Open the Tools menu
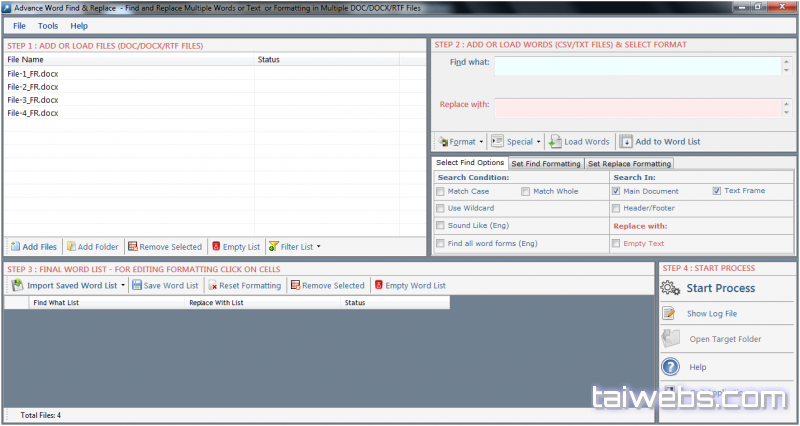Viewport: 800px width, 426px height. 48,25
